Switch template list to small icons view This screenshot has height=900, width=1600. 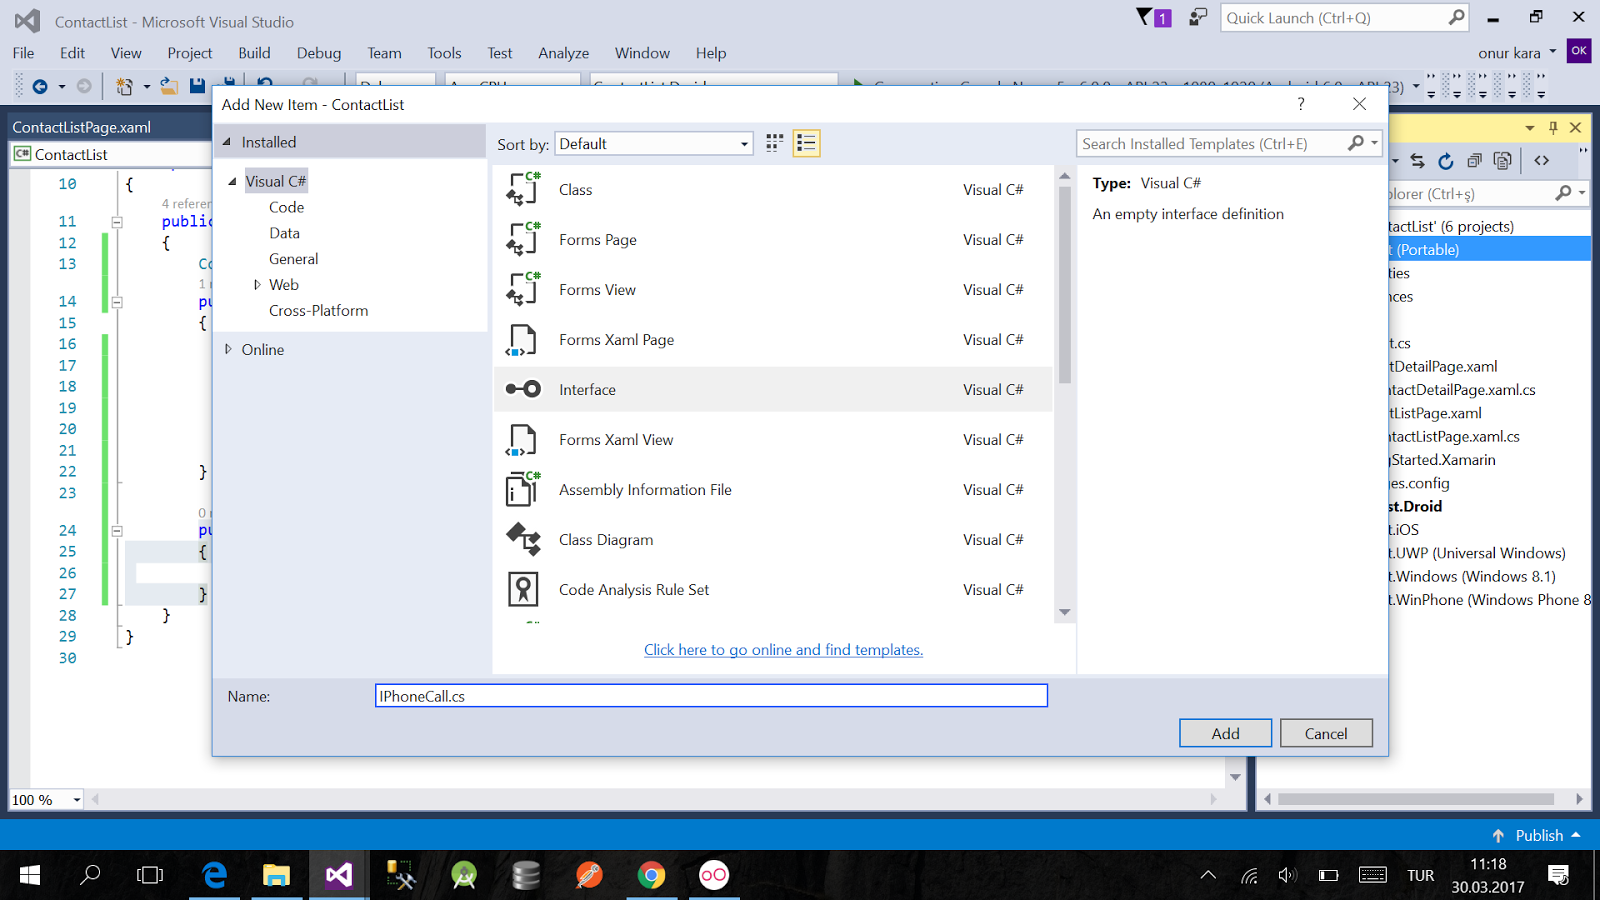tap(772, 143)
